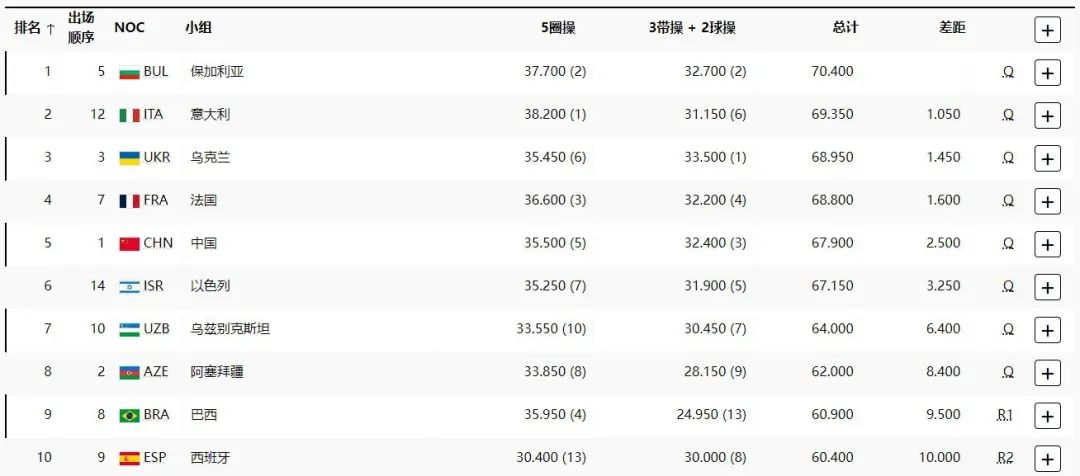Expand the Italy row details

point(1047,116)
